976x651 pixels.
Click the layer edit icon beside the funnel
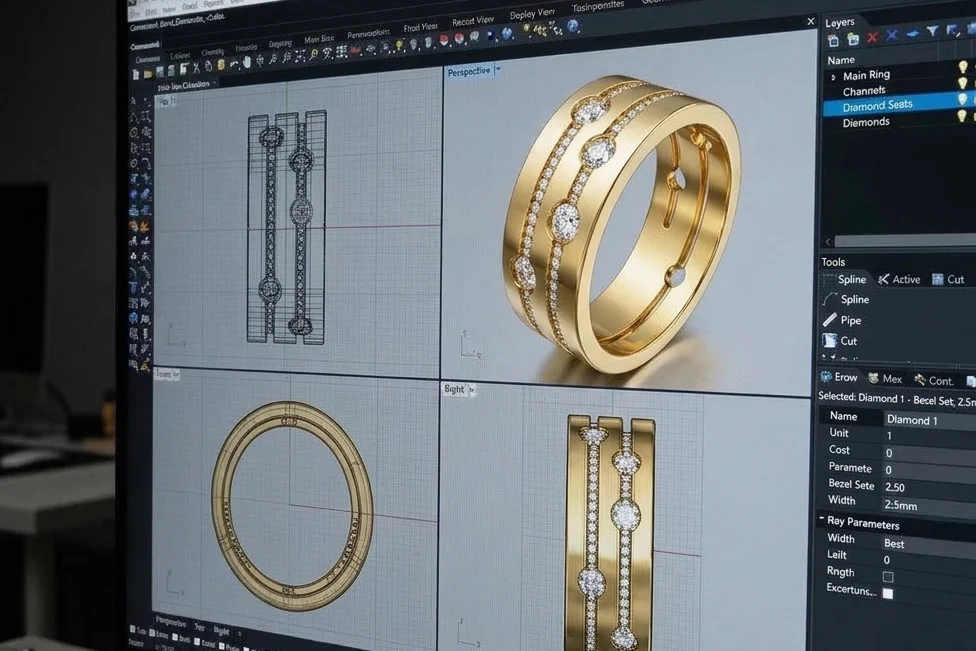(x=952, y=29)
